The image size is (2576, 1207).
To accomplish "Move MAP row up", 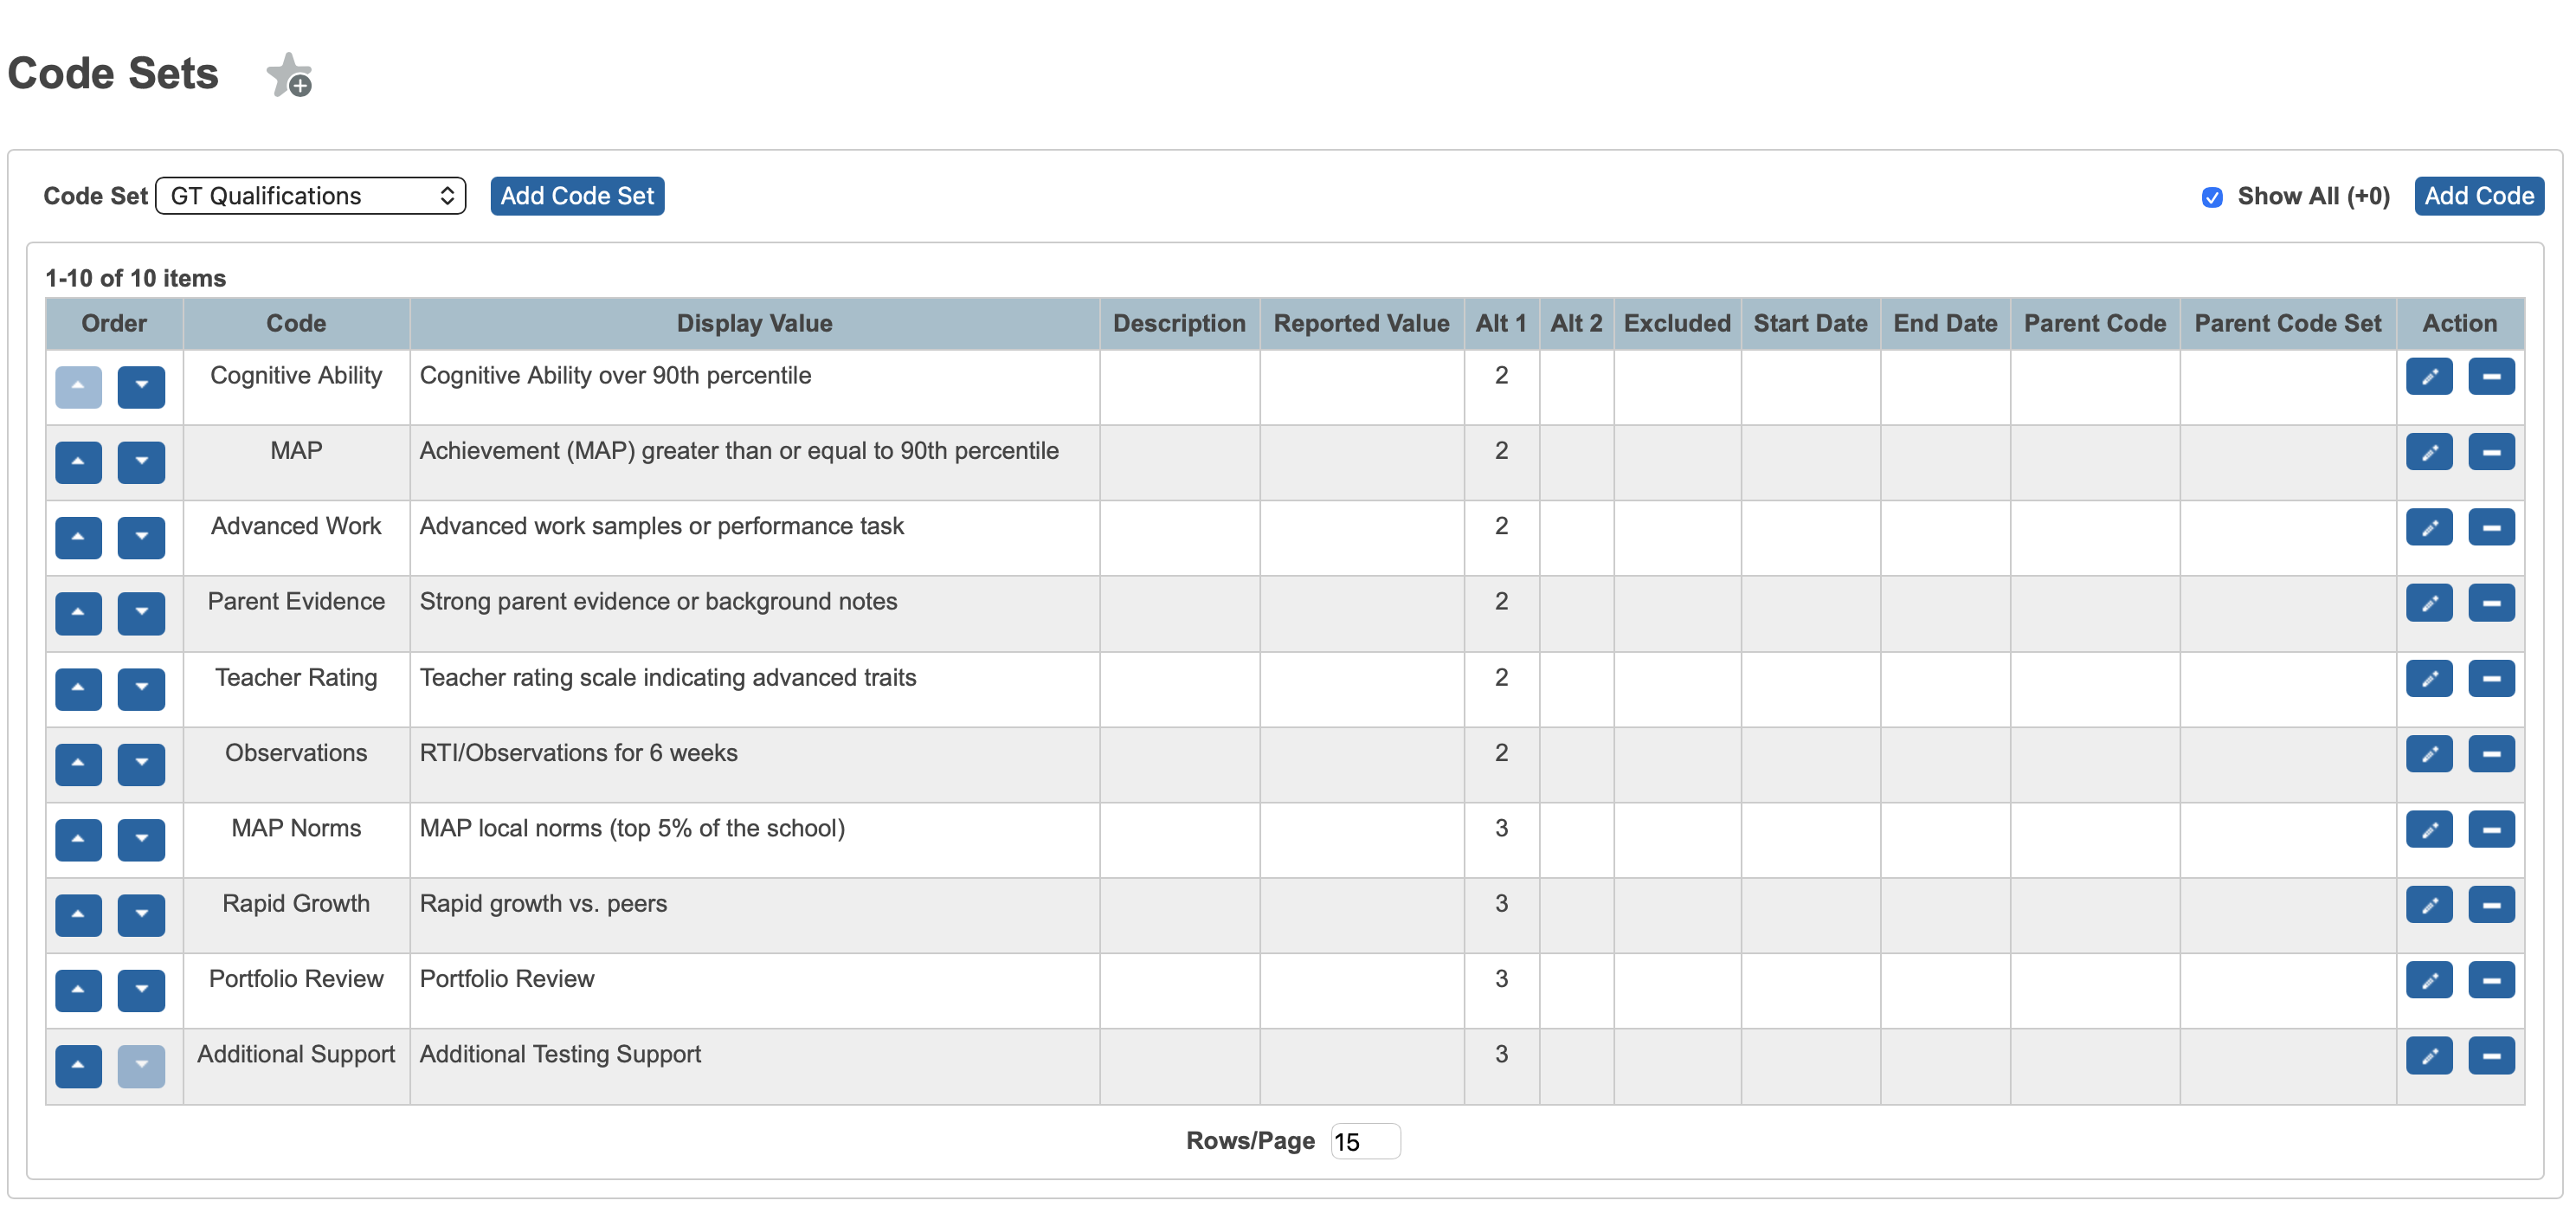I will (78, 462).
